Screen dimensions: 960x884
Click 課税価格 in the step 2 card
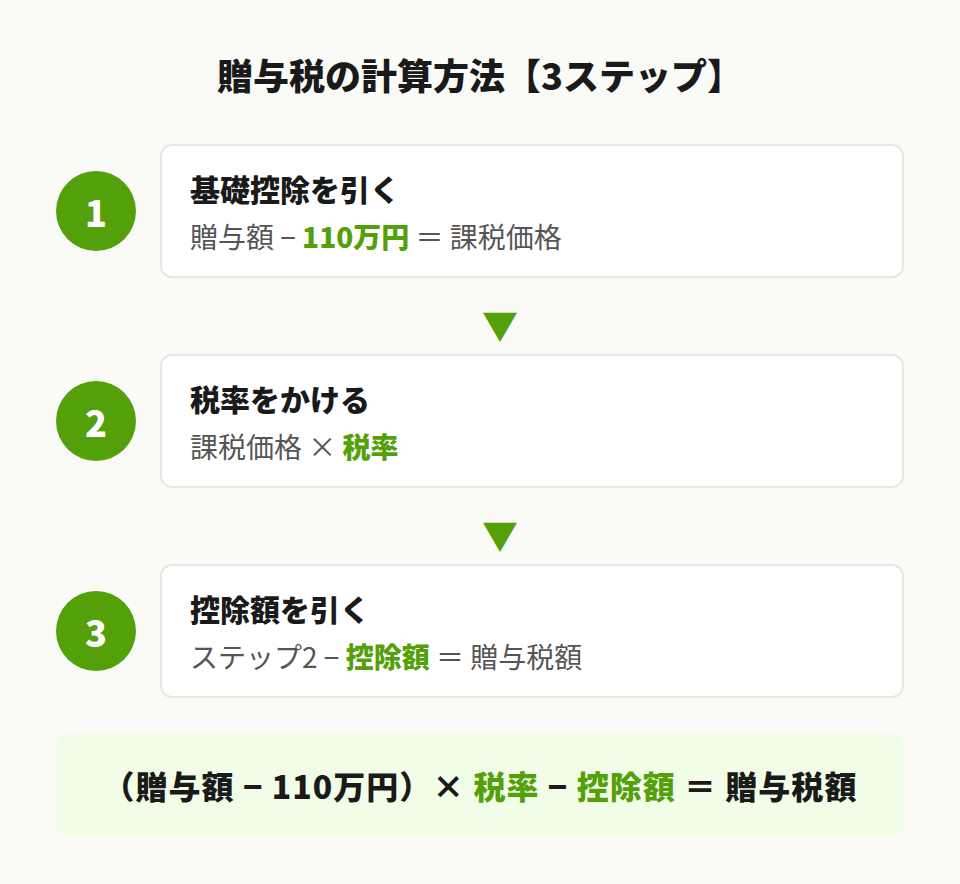(x=246, y=448)
